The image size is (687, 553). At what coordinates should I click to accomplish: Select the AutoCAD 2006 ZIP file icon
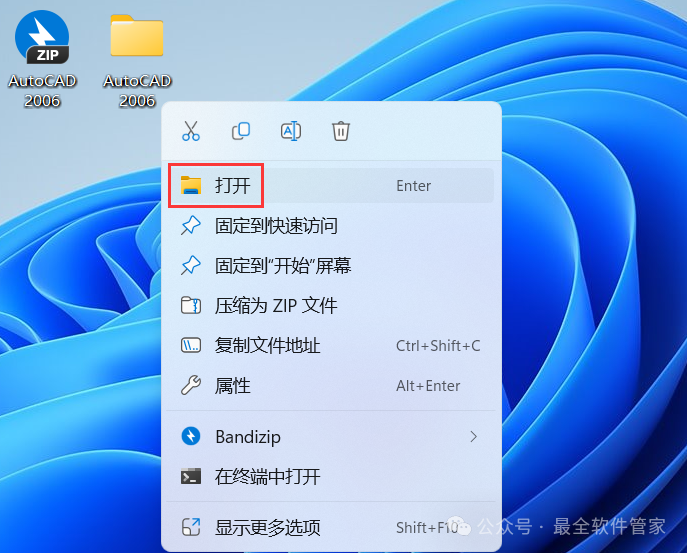click(x=42, y=39)
